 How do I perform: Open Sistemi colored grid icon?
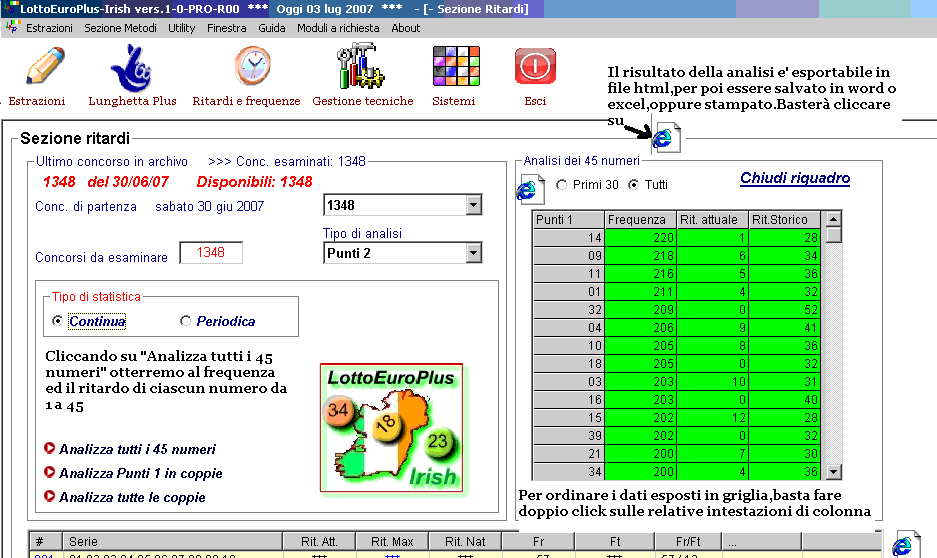456,66
